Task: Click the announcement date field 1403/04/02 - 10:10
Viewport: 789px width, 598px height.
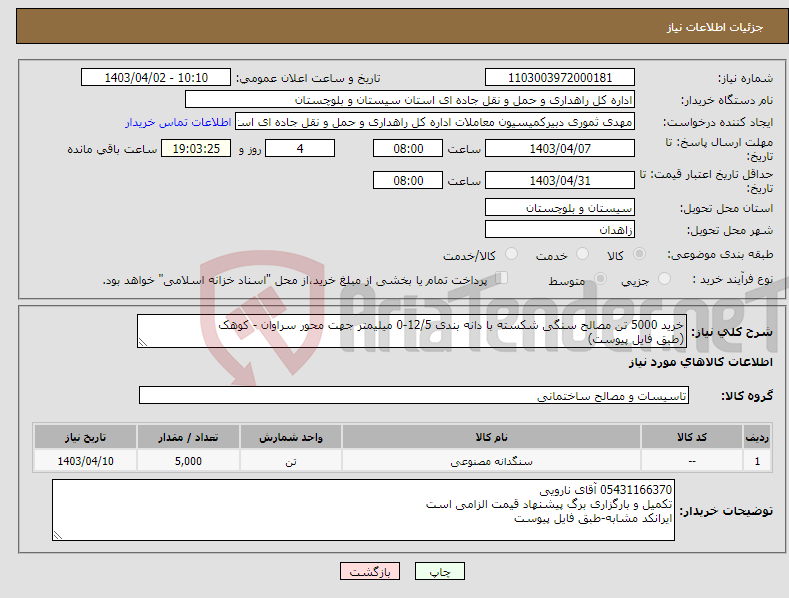Action: 155,78
